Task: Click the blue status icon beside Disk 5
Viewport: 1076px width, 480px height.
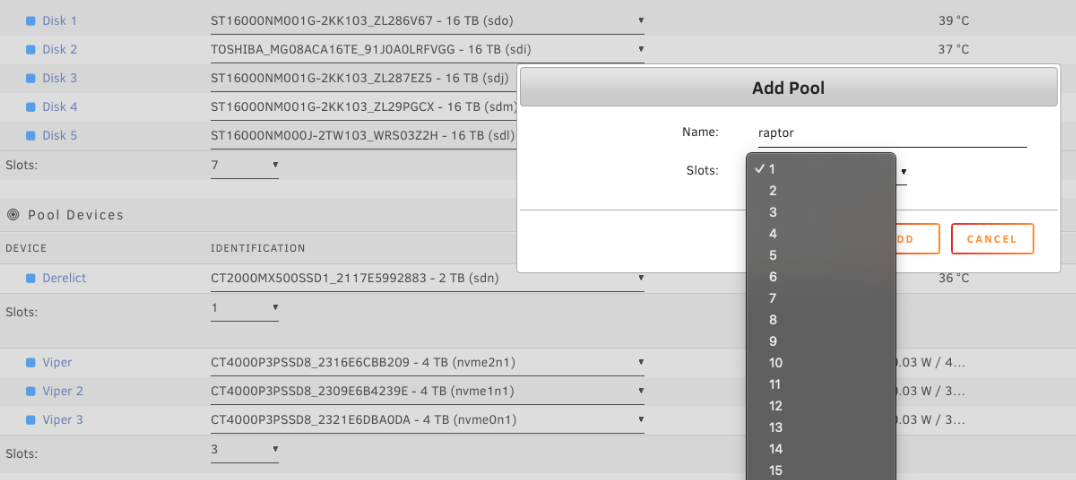Action: (30, 136)
